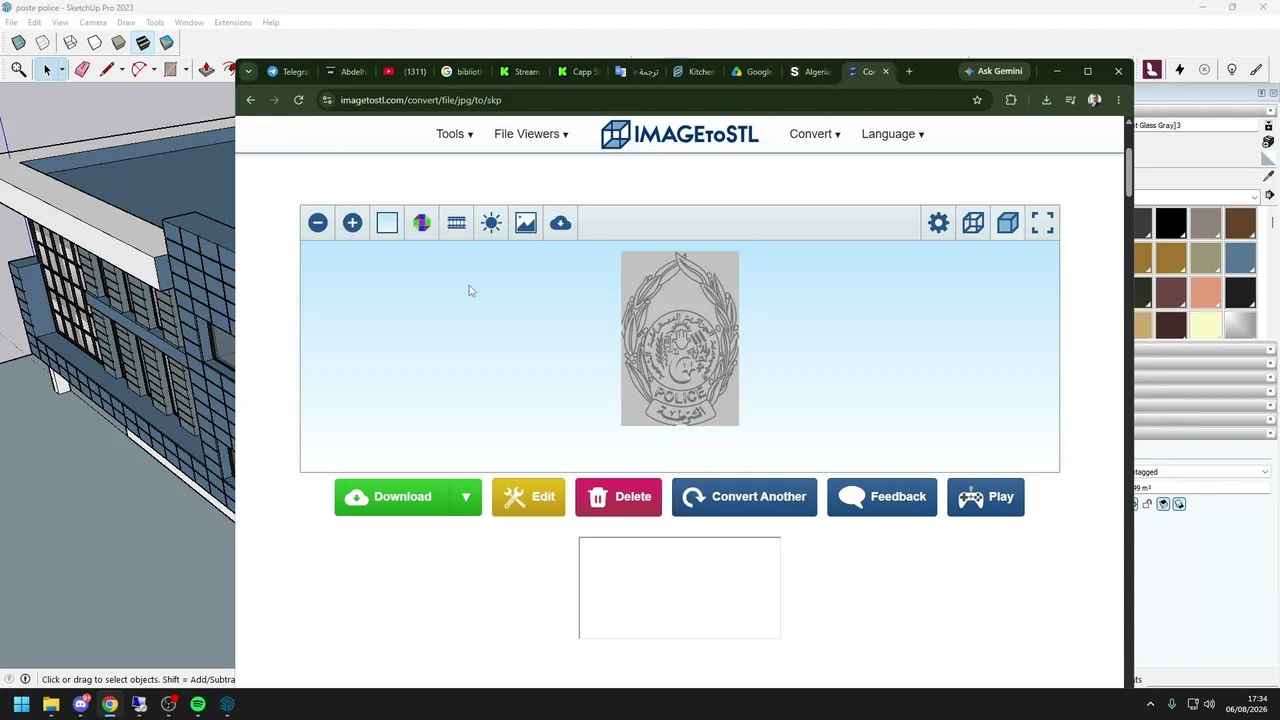The height and width of the screenshot is (720, 1280).
Task: Switch to the Telegram browser tab
Action: click(x=288, y=72)
